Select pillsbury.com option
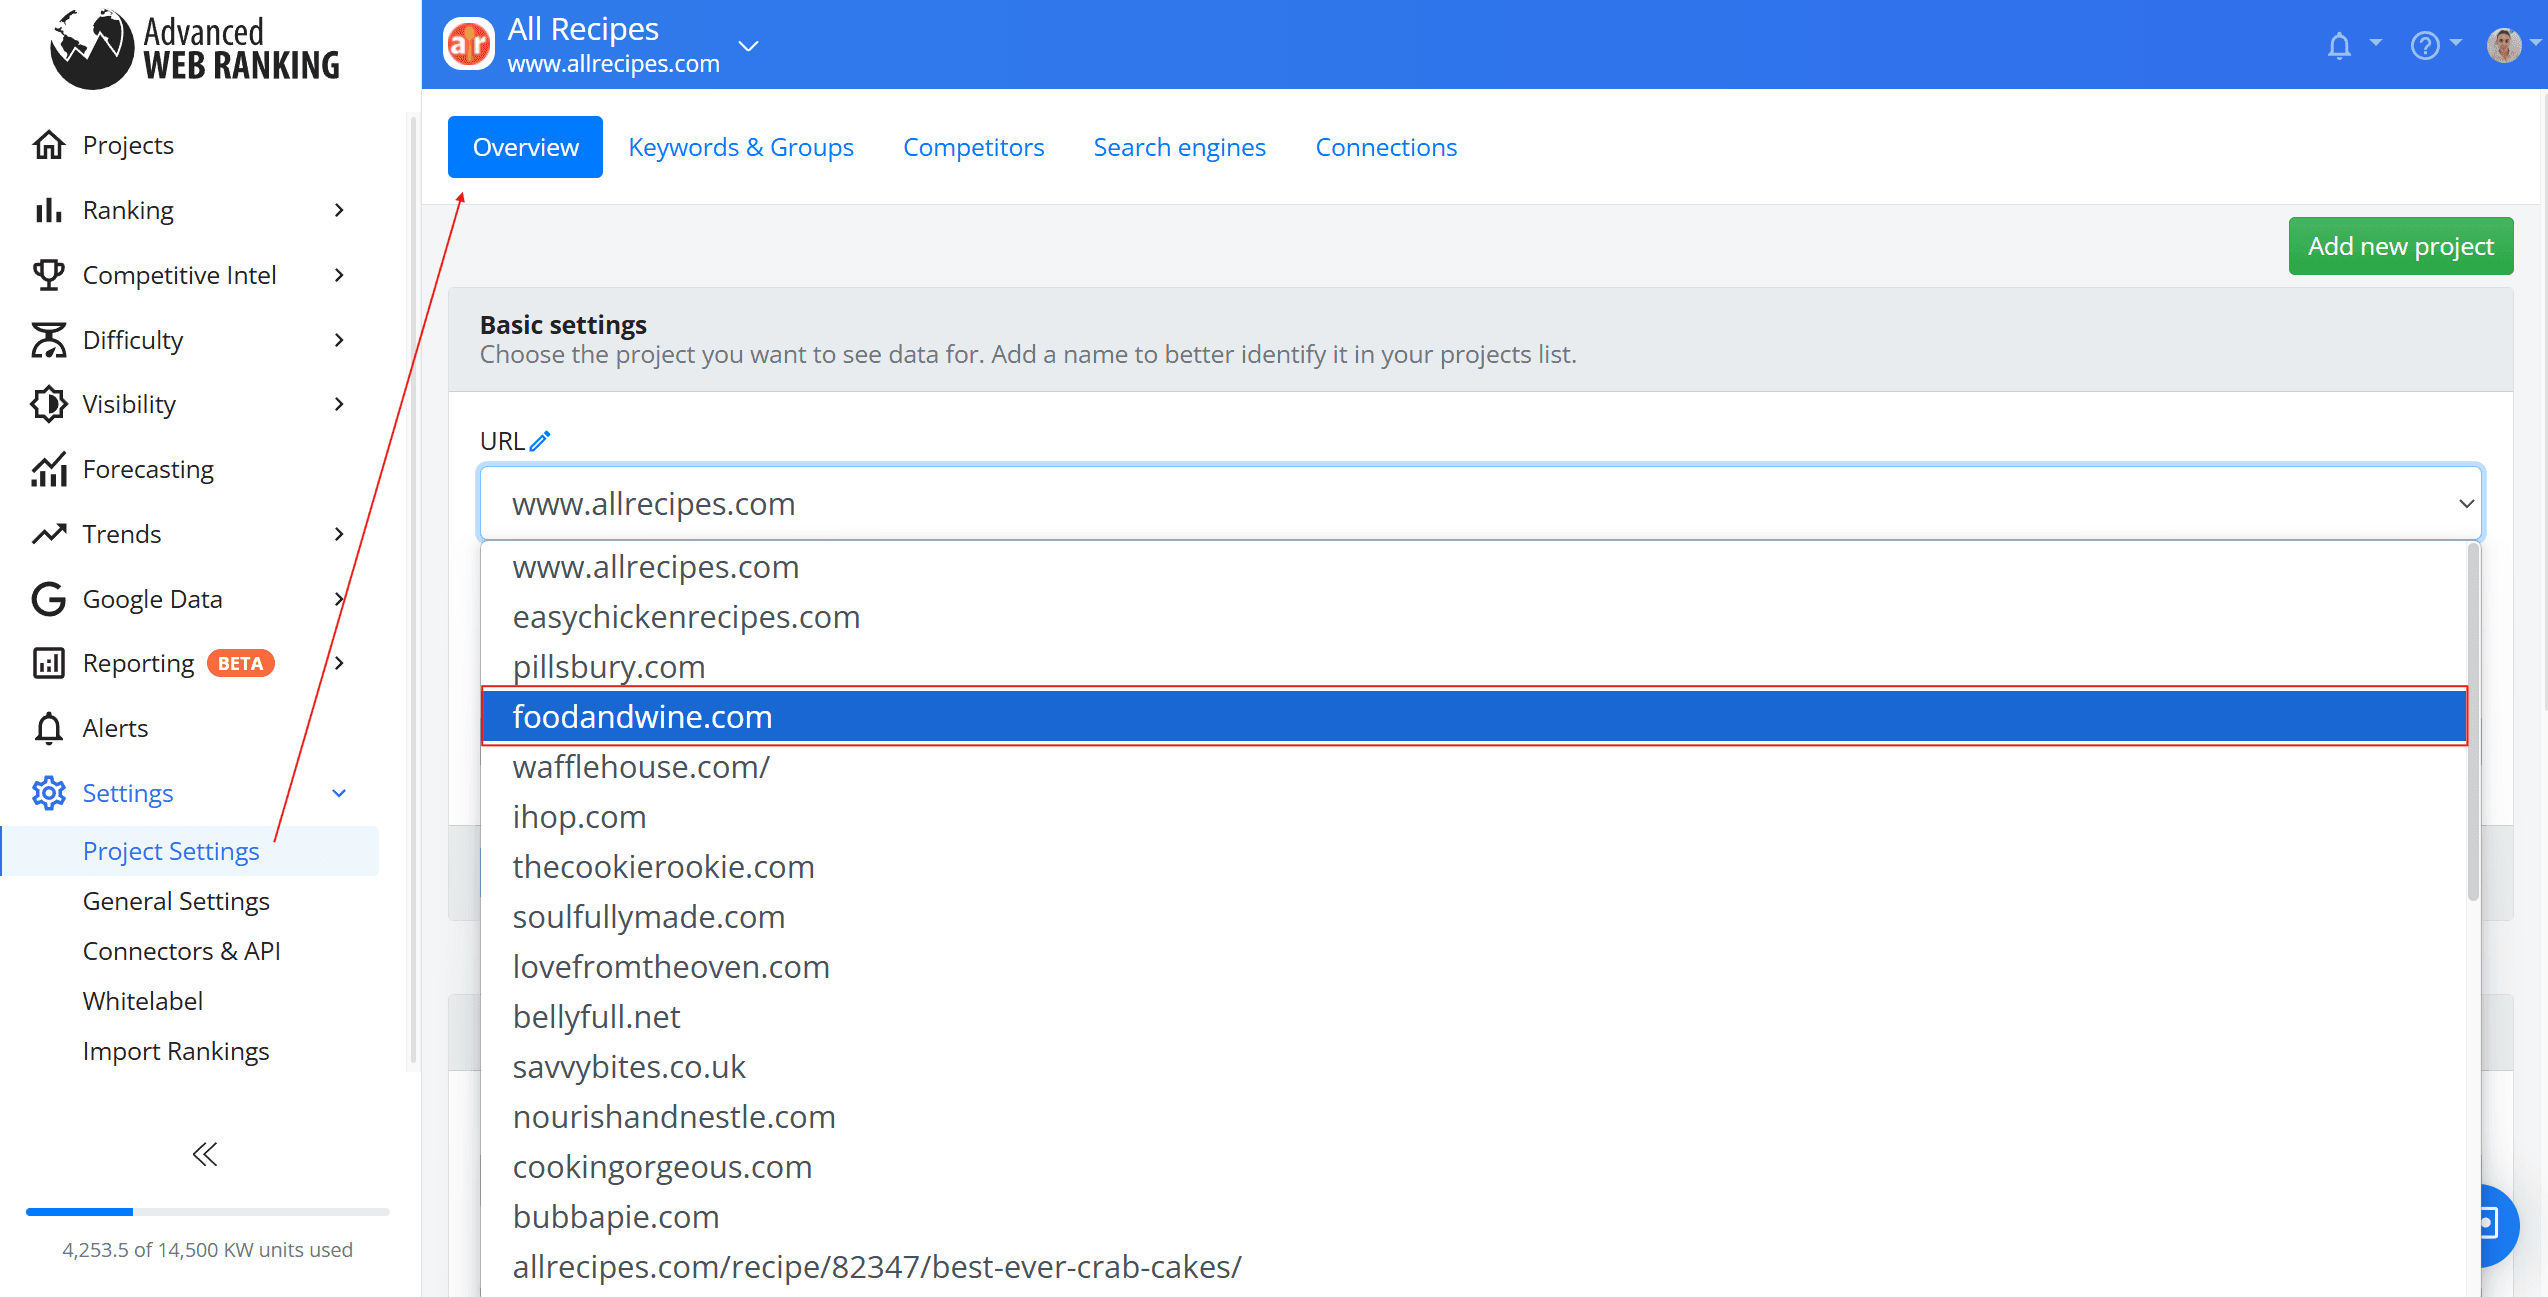The width and height of the screenshot is (2548, 1297). [x=1474, y=666]
